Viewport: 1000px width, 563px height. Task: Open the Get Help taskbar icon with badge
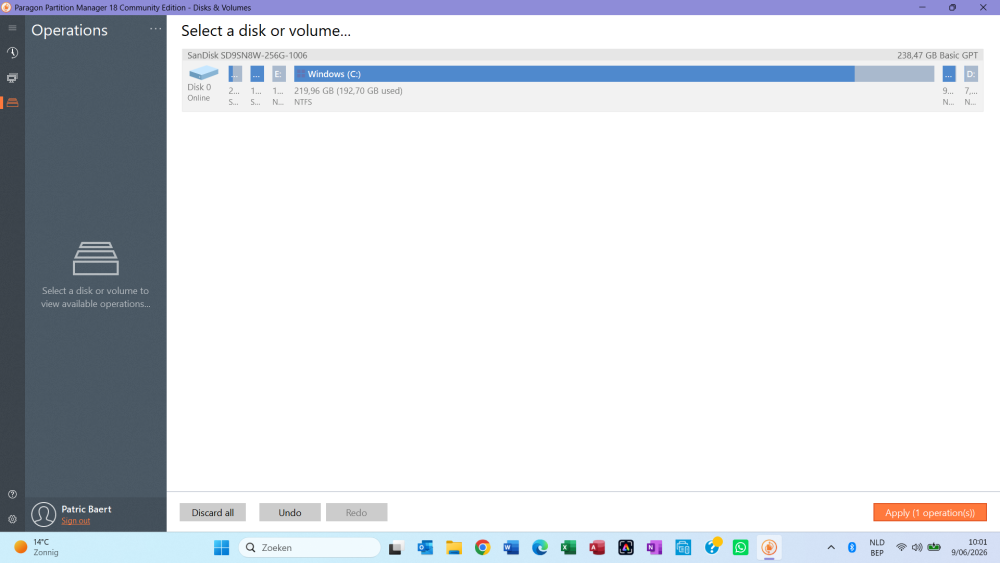coord(712,546)
